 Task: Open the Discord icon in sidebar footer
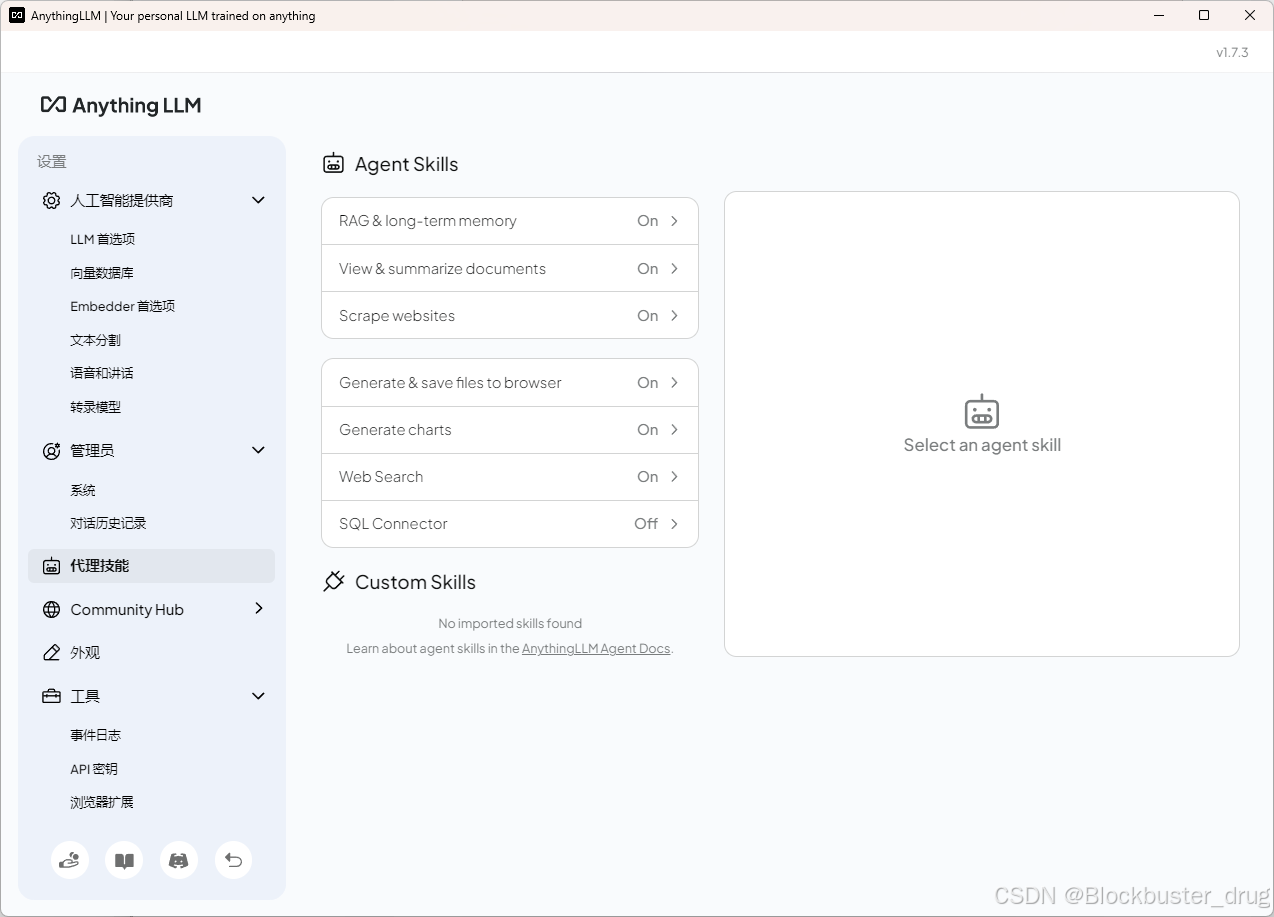point(179,860)
